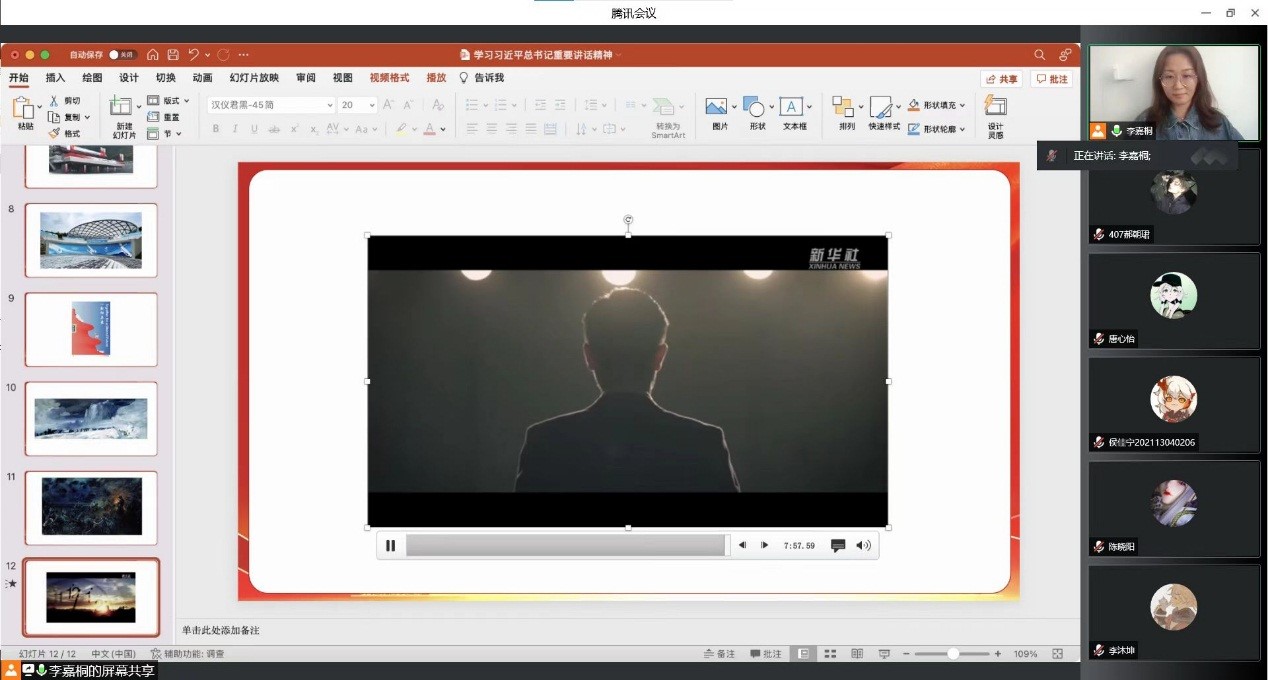Increase the font size with the larger A
Image resolution: width=1268 pixels, height=680 pixels.
(x=389, y=105)
